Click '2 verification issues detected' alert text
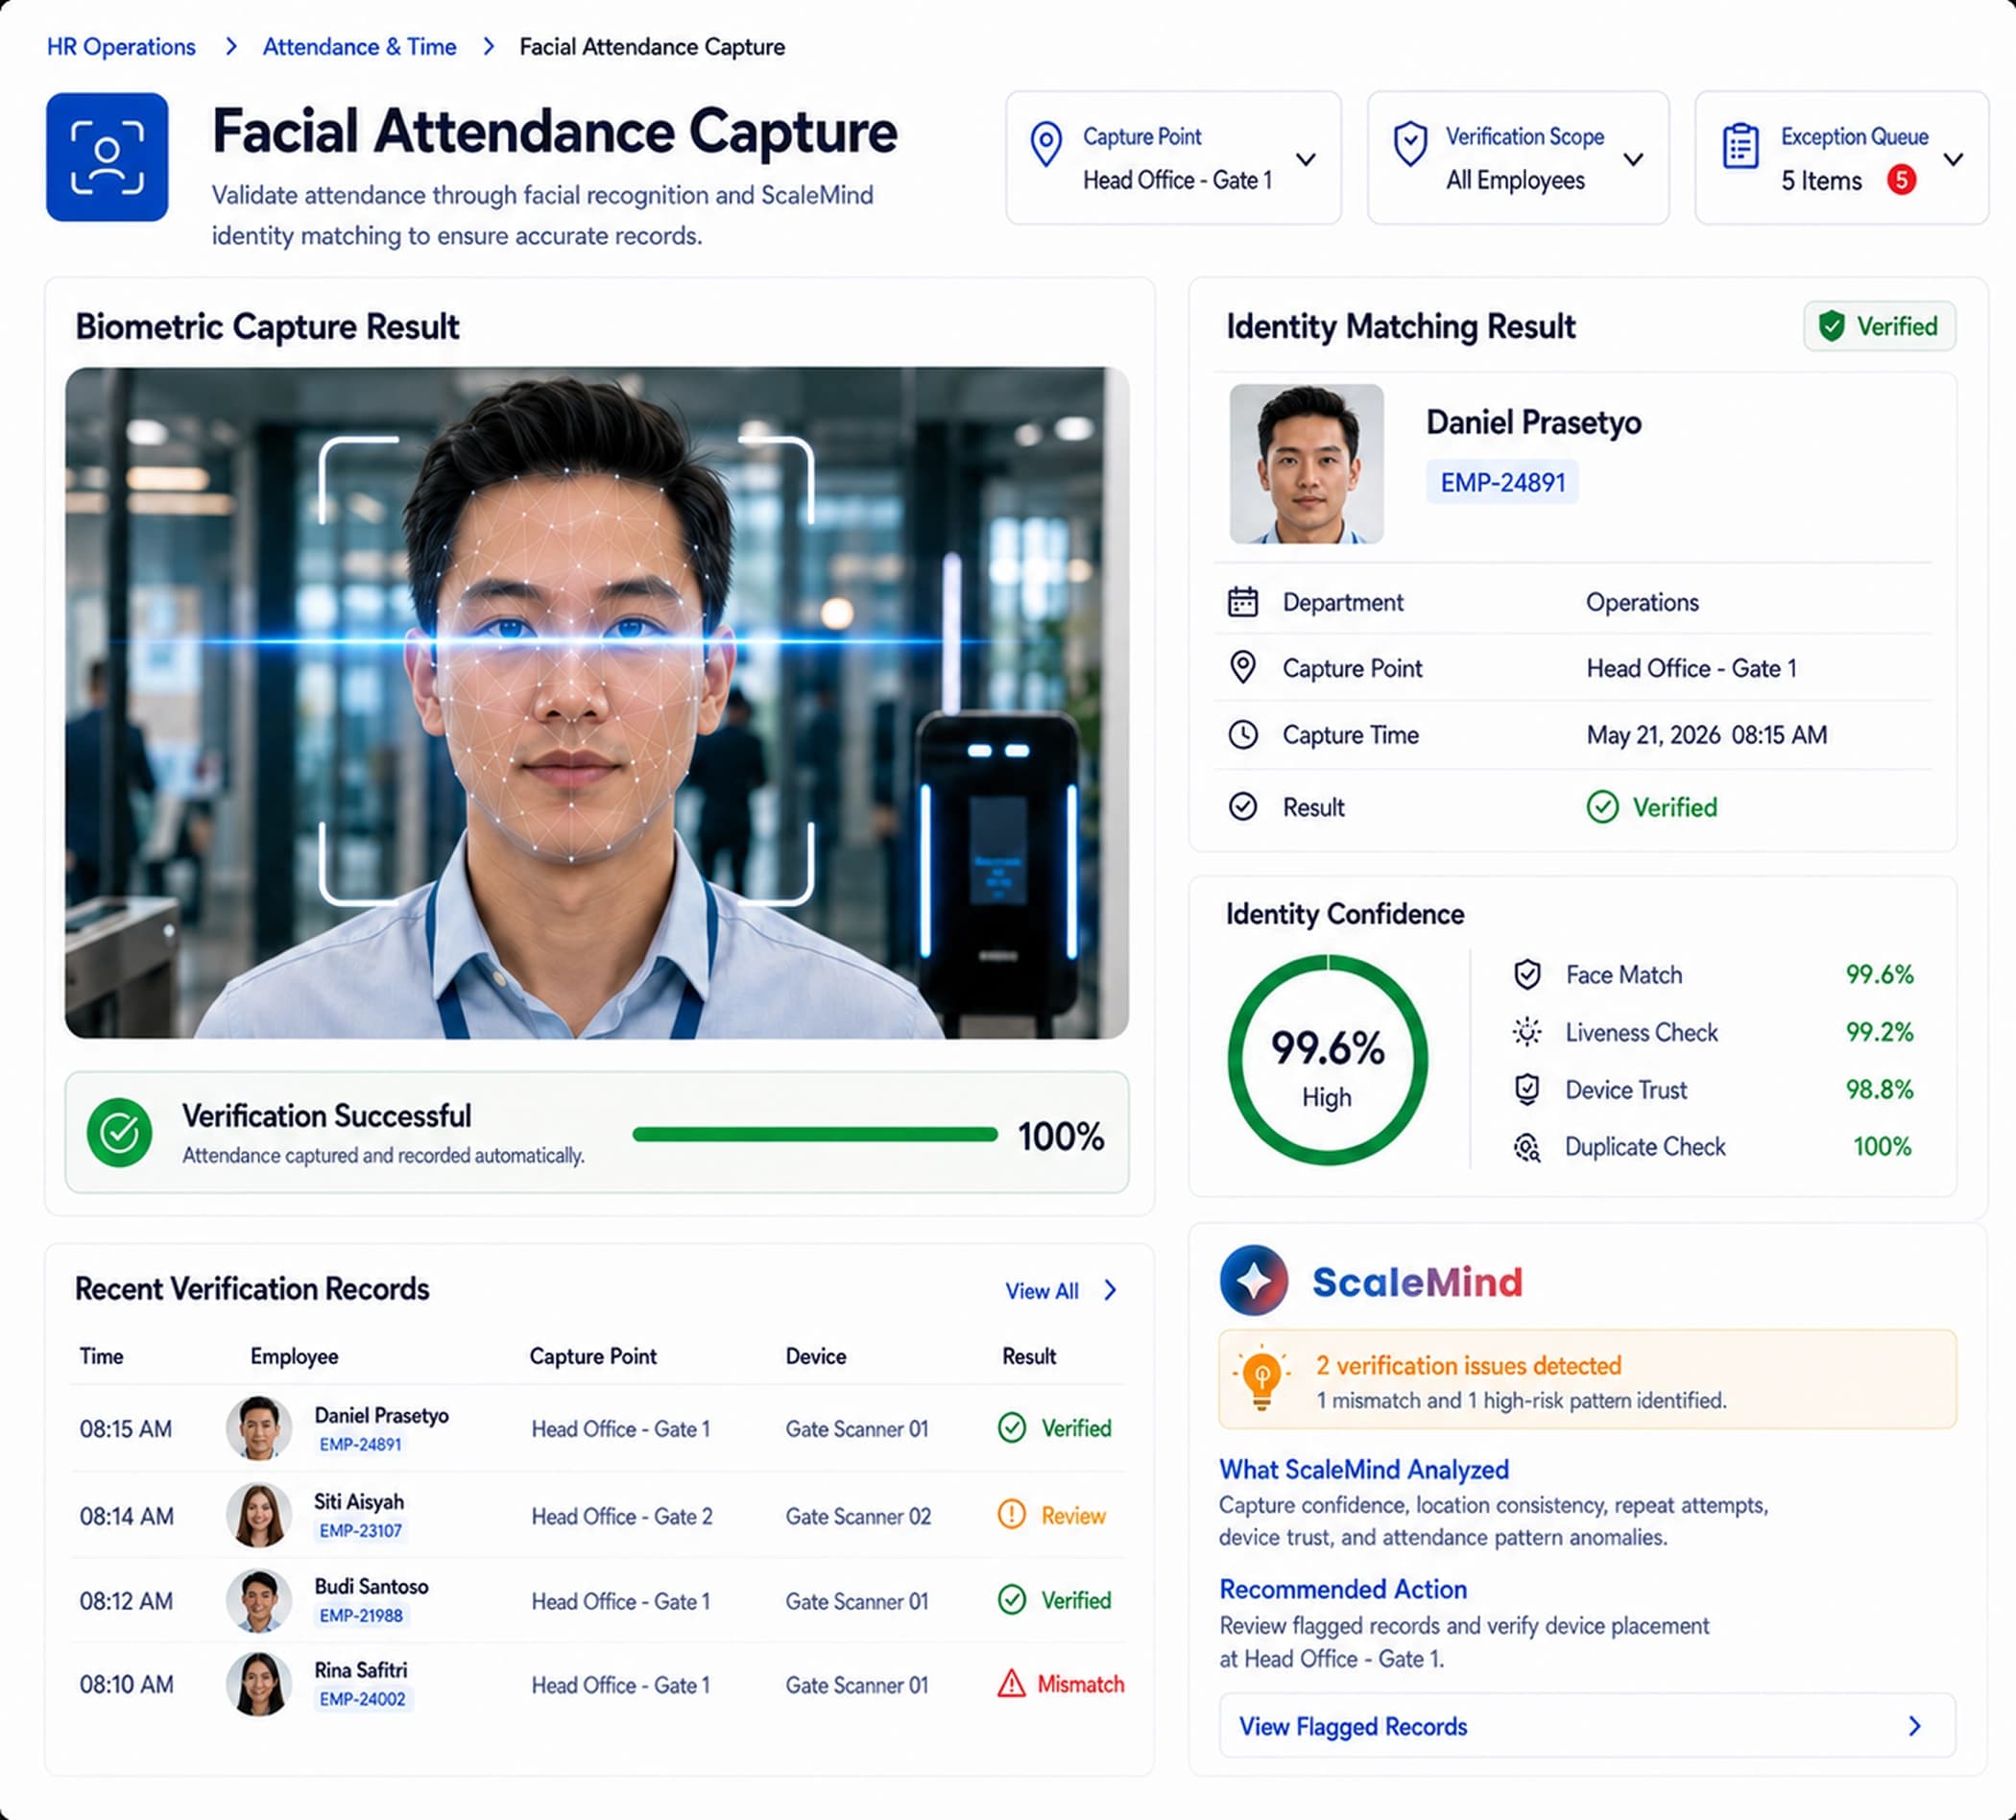 pyautogui.click(x=1468, y=1366)
